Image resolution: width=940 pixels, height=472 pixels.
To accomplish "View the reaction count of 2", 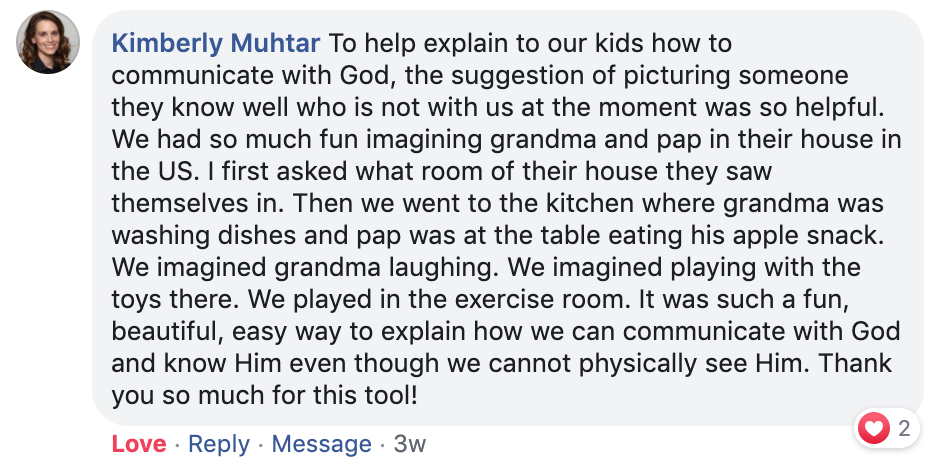I will click(x=904, y=428).
